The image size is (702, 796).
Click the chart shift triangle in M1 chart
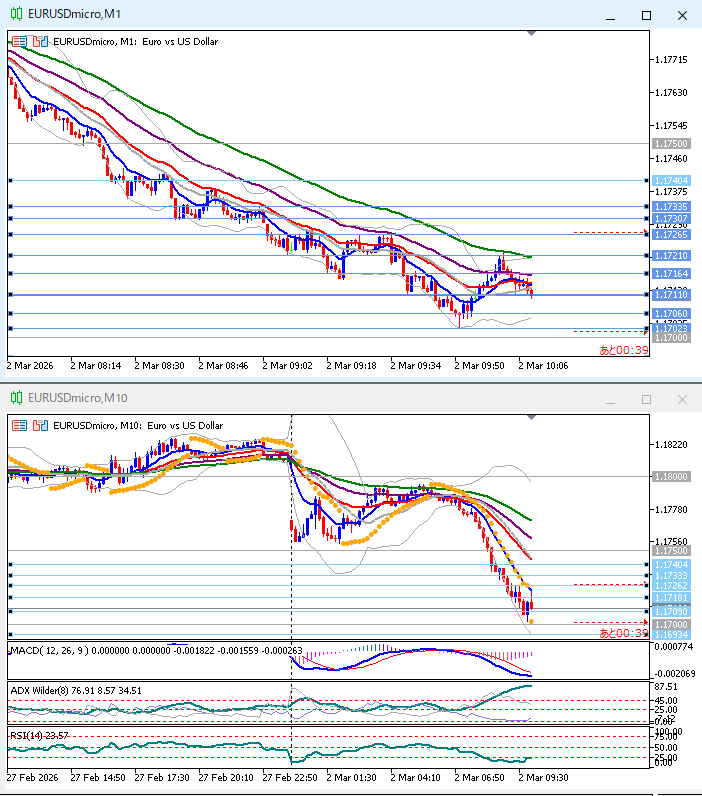(531, 34)
